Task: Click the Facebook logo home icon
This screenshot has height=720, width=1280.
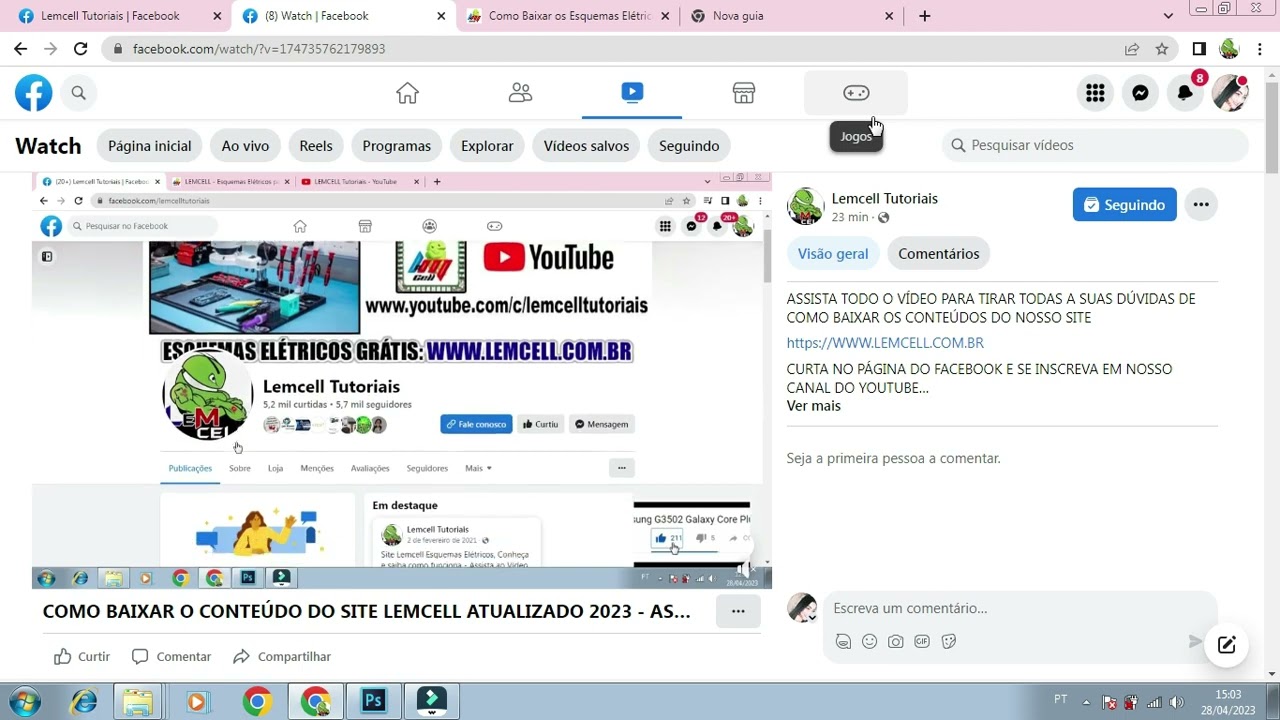Action: tap(33, 93)
